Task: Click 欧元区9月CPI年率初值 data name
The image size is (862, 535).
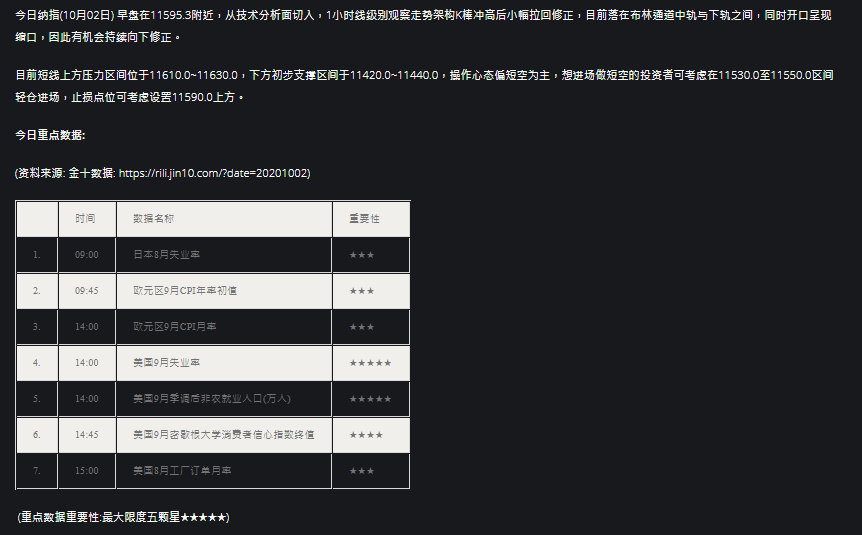Action: (x=185, y=291)
